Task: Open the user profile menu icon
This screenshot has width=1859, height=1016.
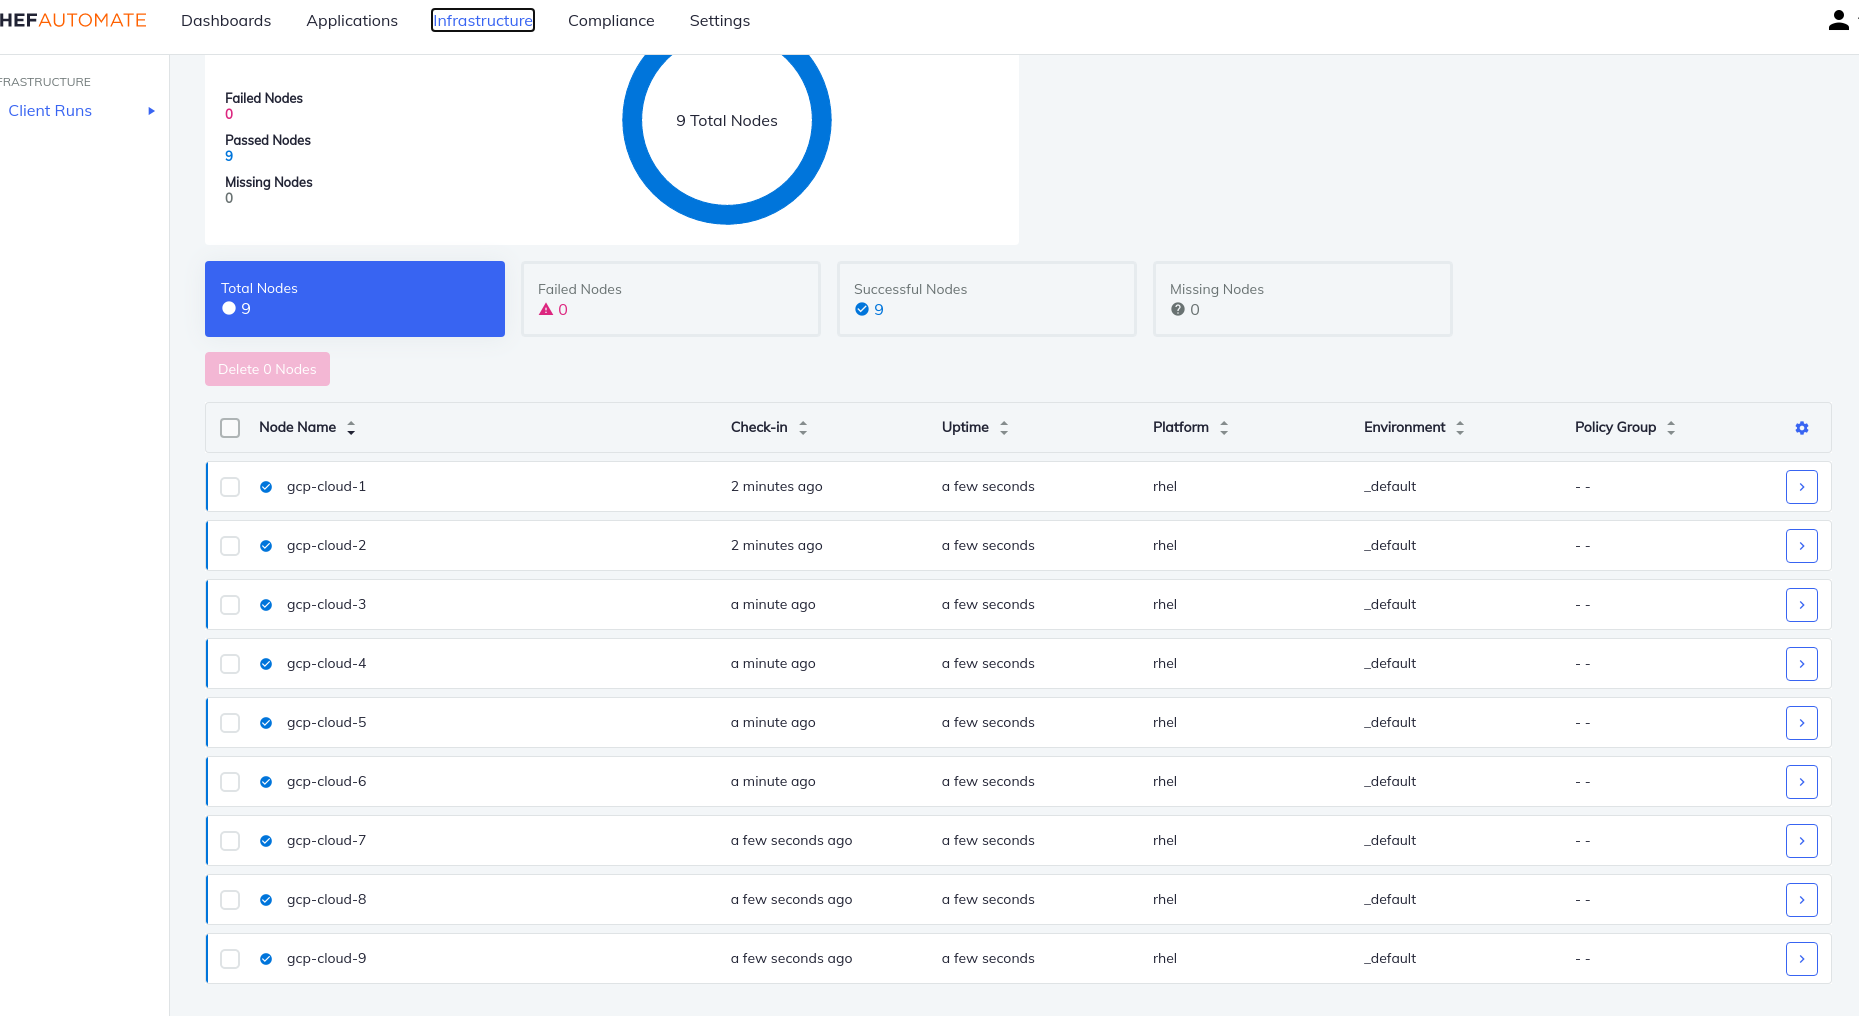Action: [1838, 20]
